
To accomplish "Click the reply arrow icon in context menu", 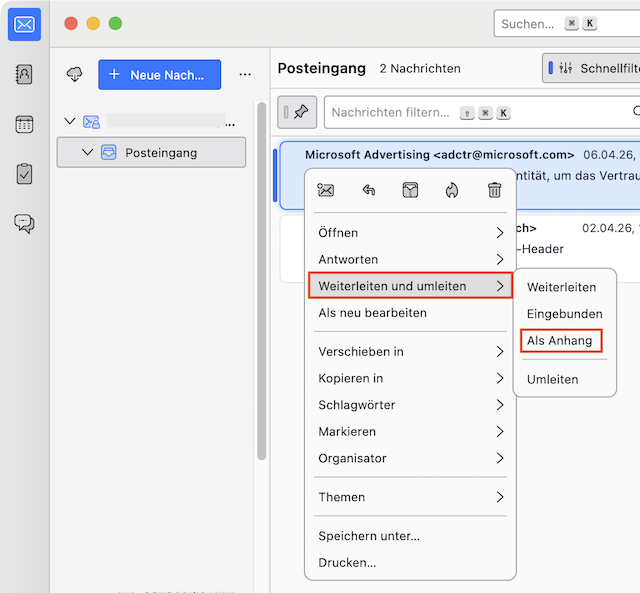I will pos(369,190).
